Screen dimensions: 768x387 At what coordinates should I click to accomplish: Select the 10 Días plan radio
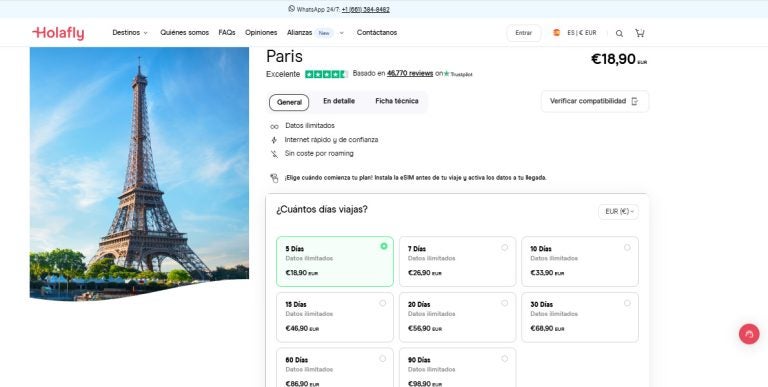627,248
